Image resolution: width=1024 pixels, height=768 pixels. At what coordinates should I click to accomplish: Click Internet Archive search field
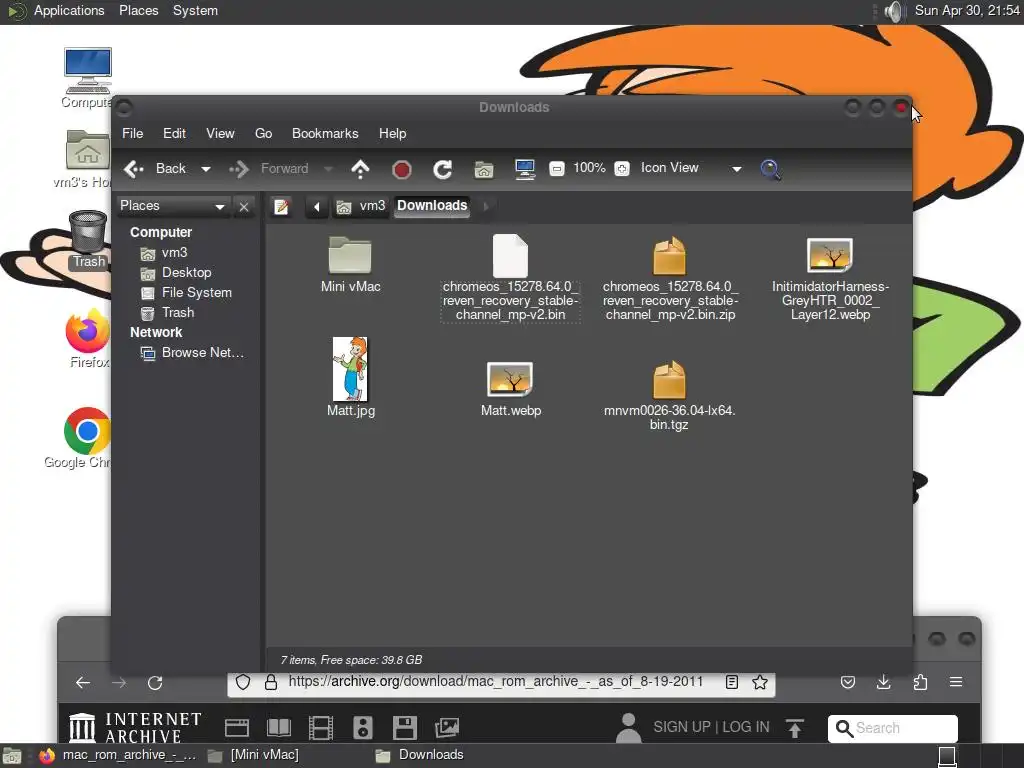(x=893, y=728)
